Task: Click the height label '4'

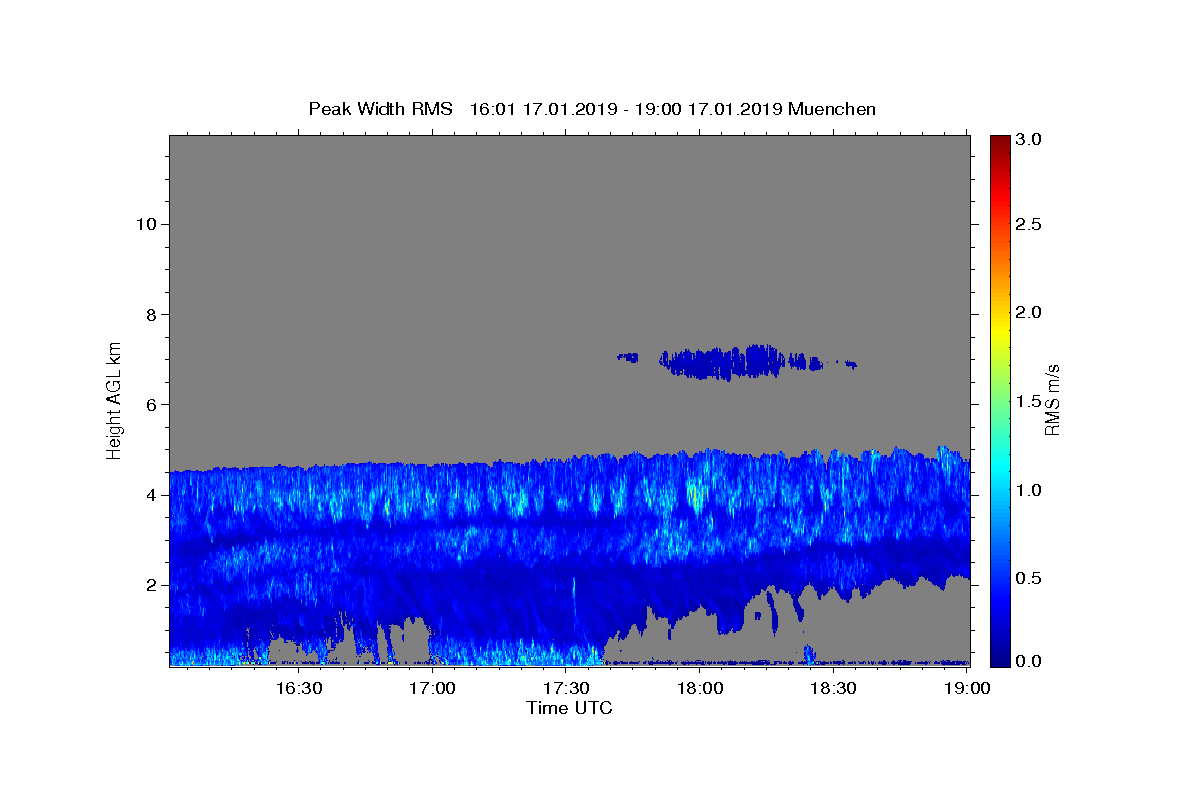Action: point(149,495)
